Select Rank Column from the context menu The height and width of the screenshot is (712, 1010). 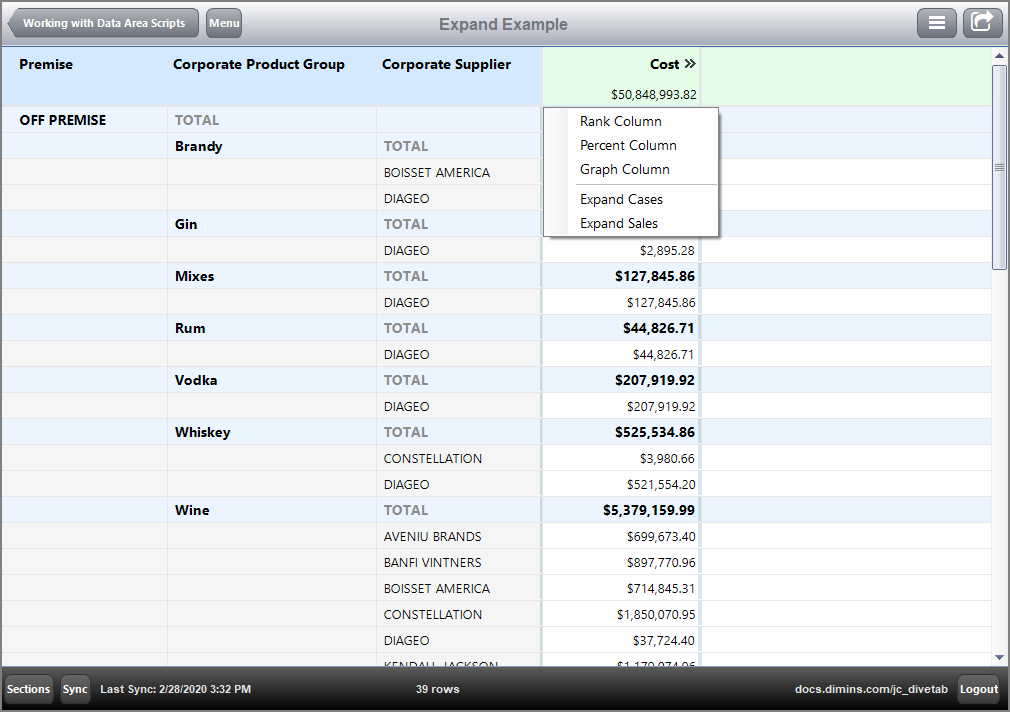click(x=620, y=121)
